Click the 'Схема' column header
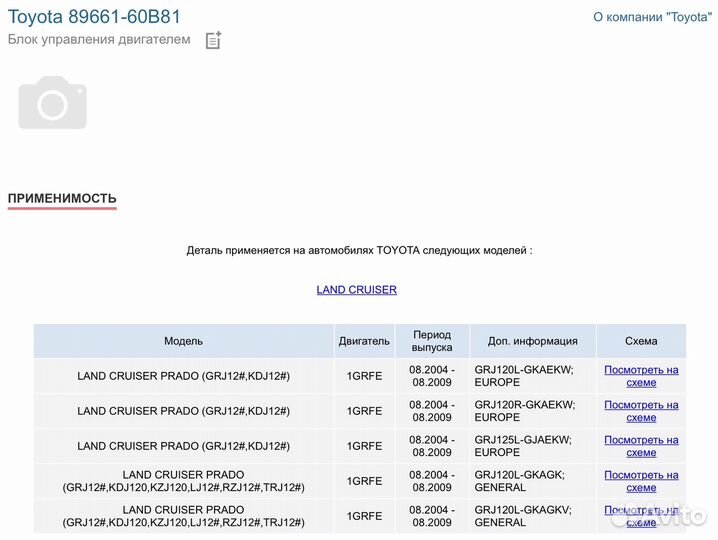The width and height of the screenshot is (718, 540). pos(641,341)
